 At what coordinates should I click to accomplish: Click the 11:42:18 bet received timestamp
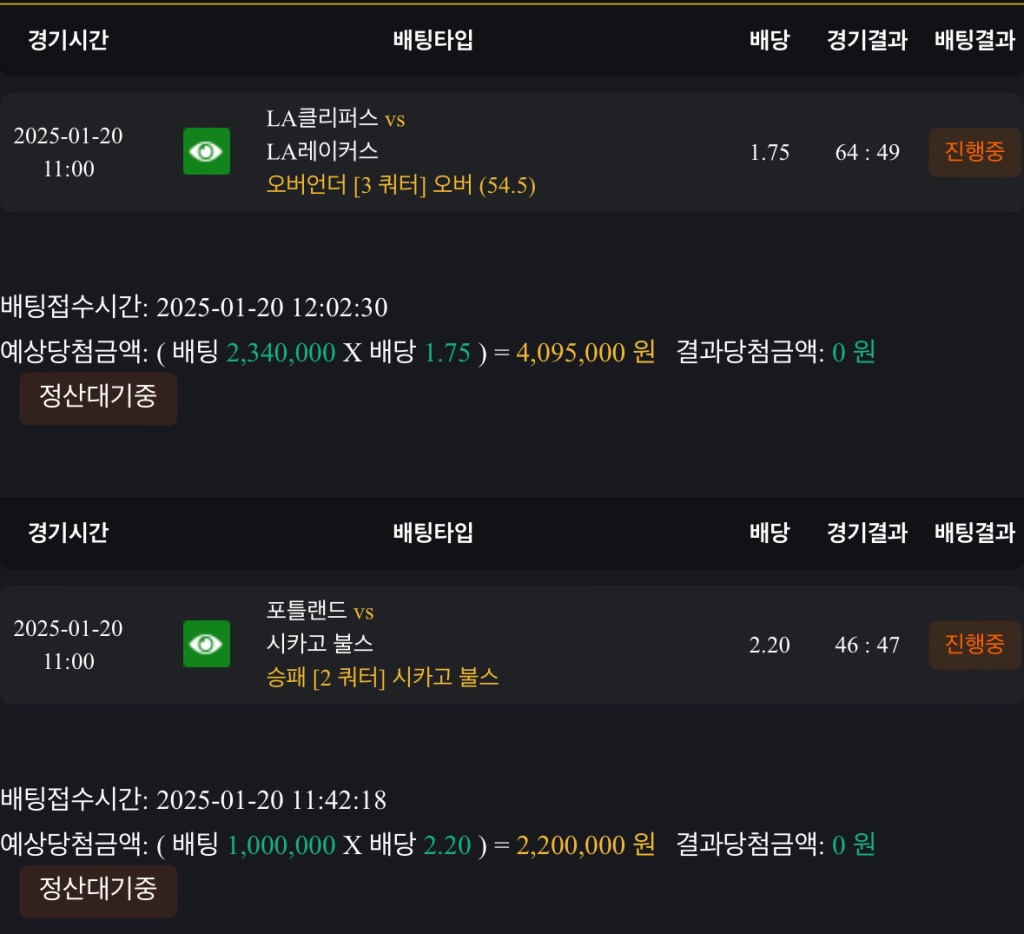point(338,800)
